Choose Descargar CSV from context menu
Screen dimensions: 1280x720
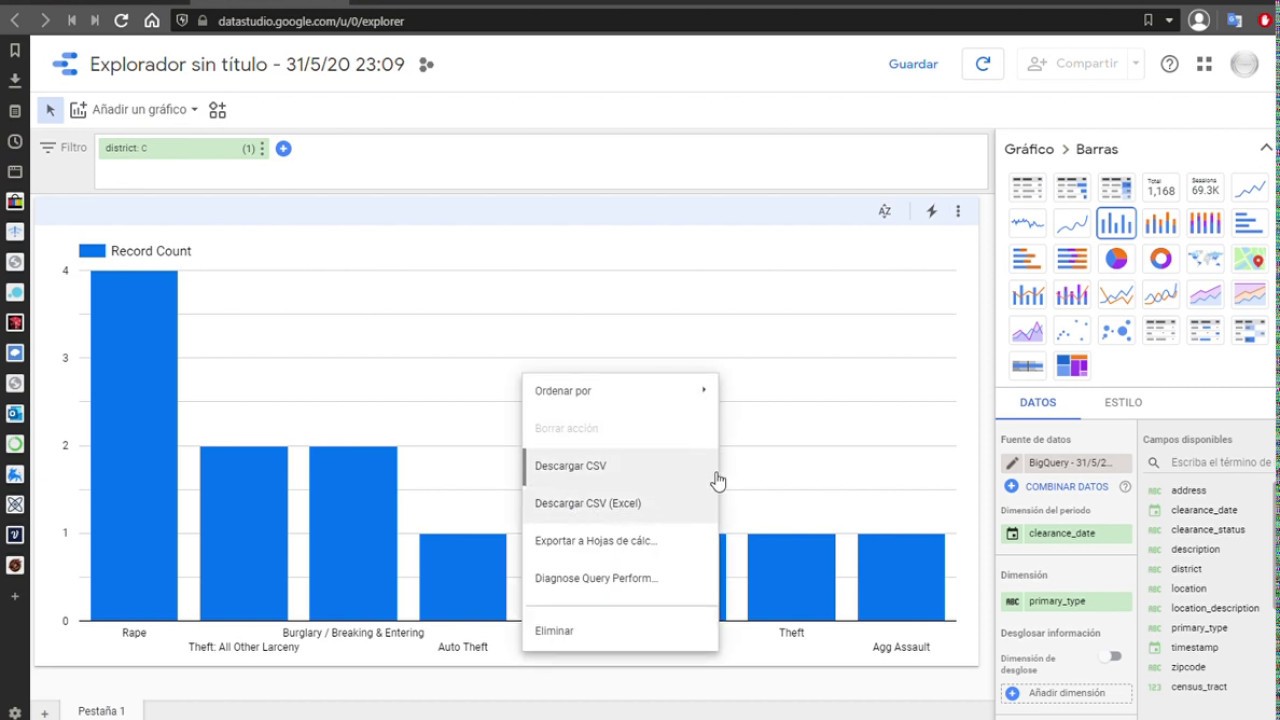click(620, 466)
